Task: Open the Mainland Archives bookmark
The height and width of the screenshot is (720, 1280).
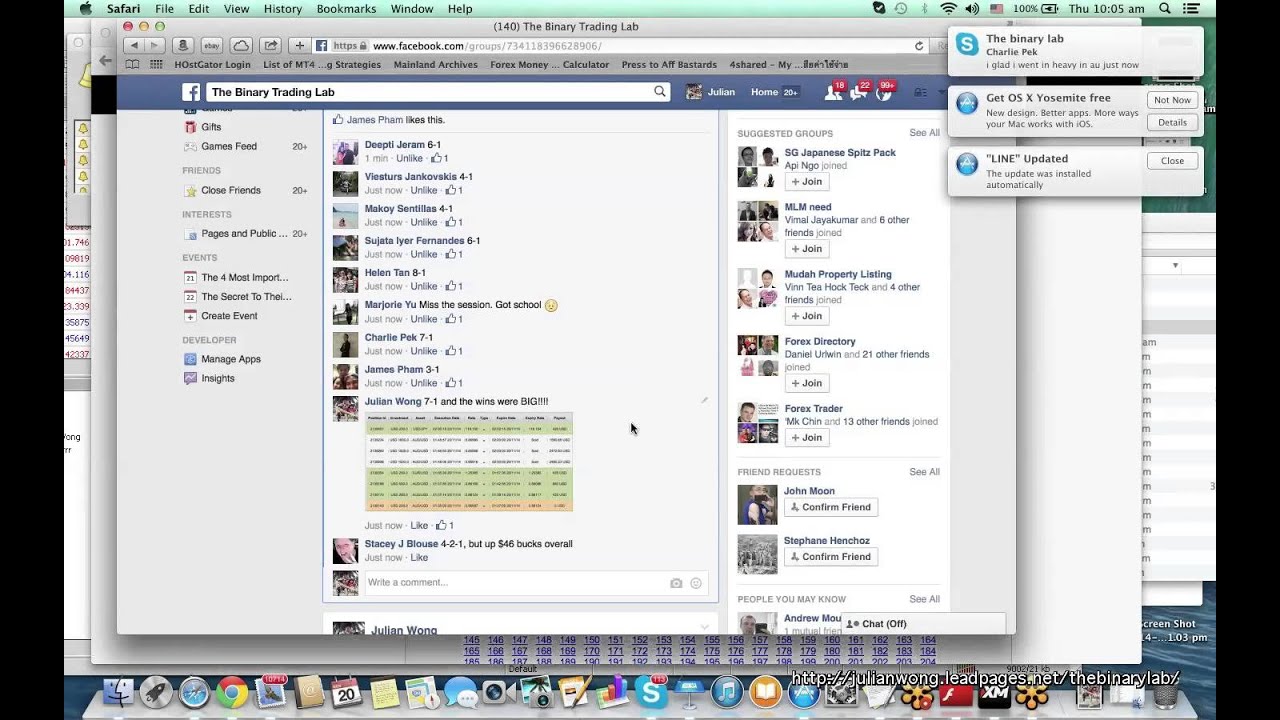Action: click(x=435, y=64)
